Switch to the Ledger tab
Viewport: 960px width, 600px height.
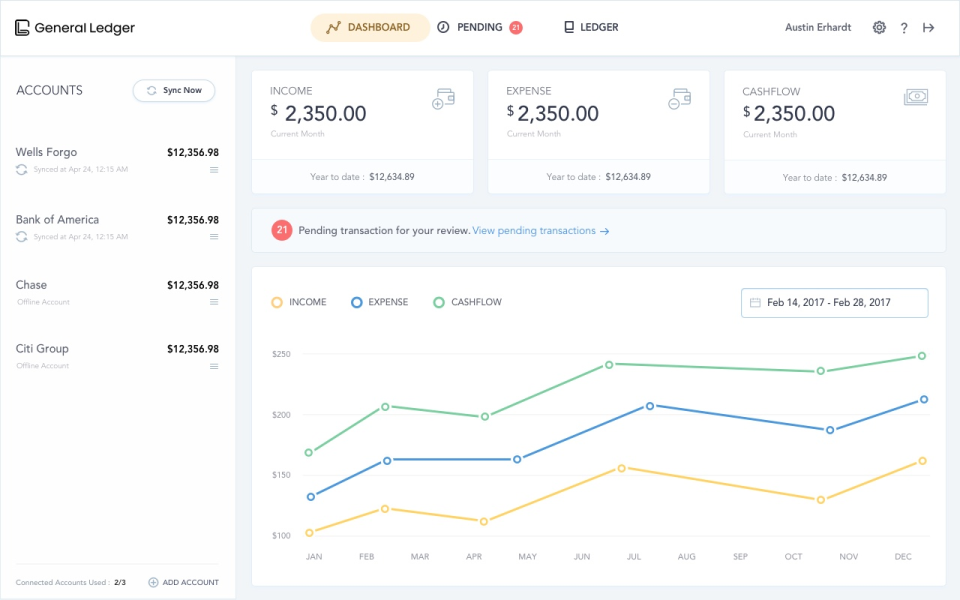(x=591, y=28)
